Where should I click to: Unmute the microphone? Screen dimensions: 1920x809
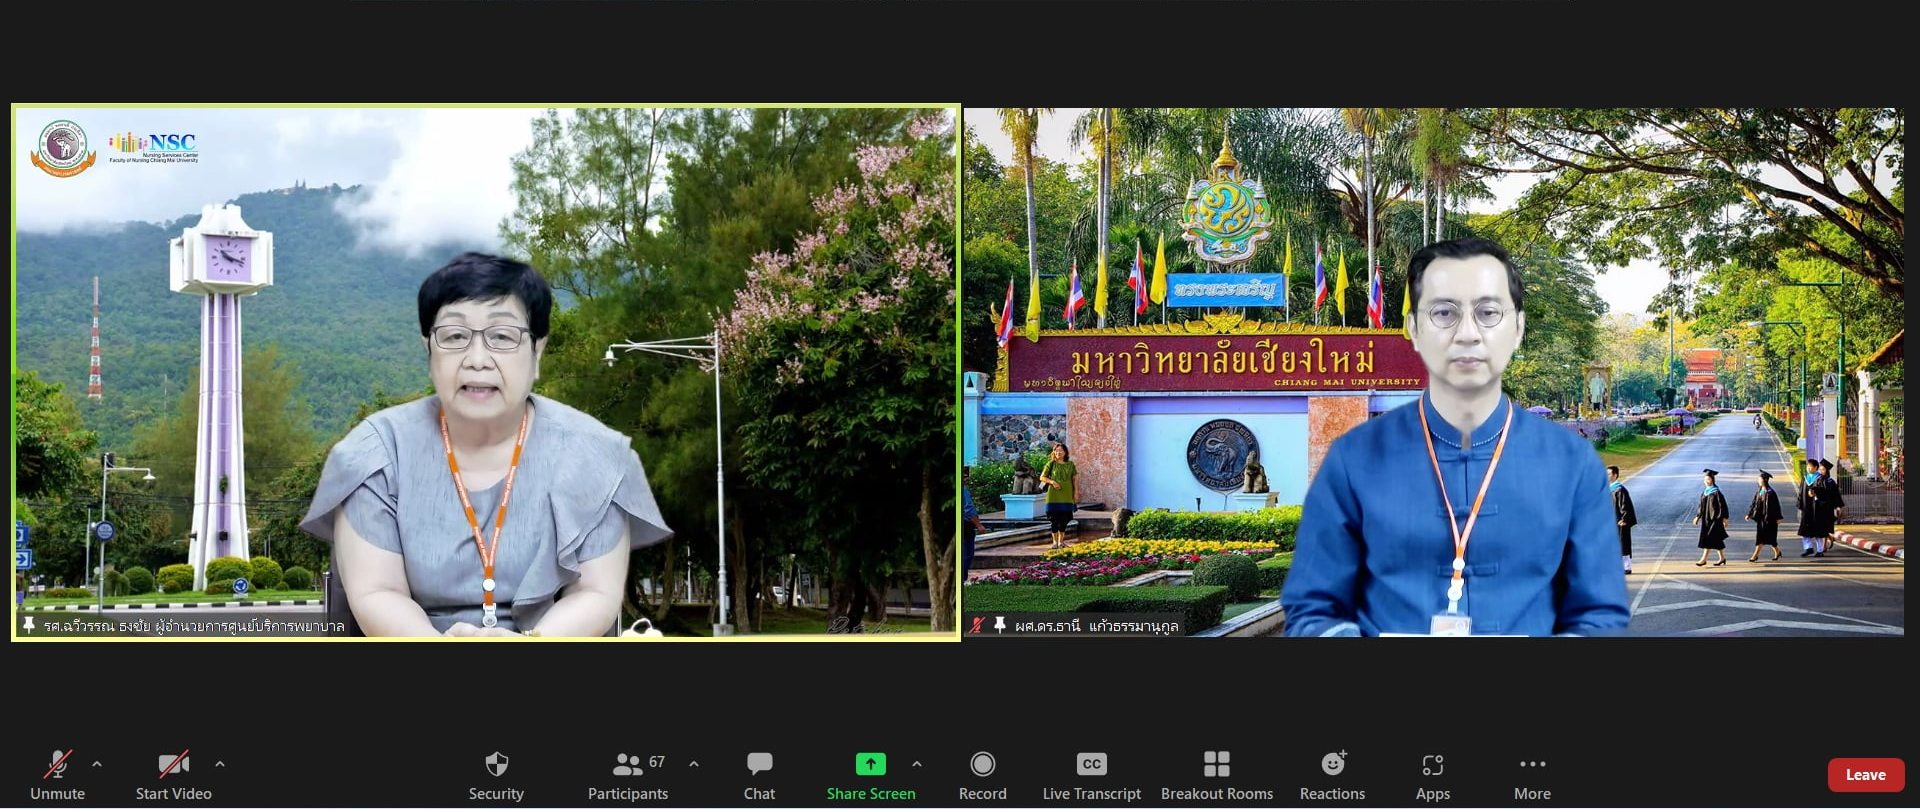click(x=57, y=775)
